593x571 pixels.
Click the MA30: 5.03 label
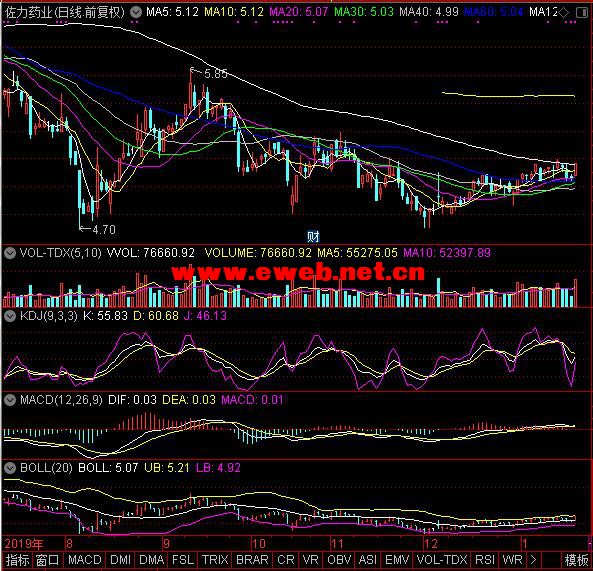pos(364,12)
